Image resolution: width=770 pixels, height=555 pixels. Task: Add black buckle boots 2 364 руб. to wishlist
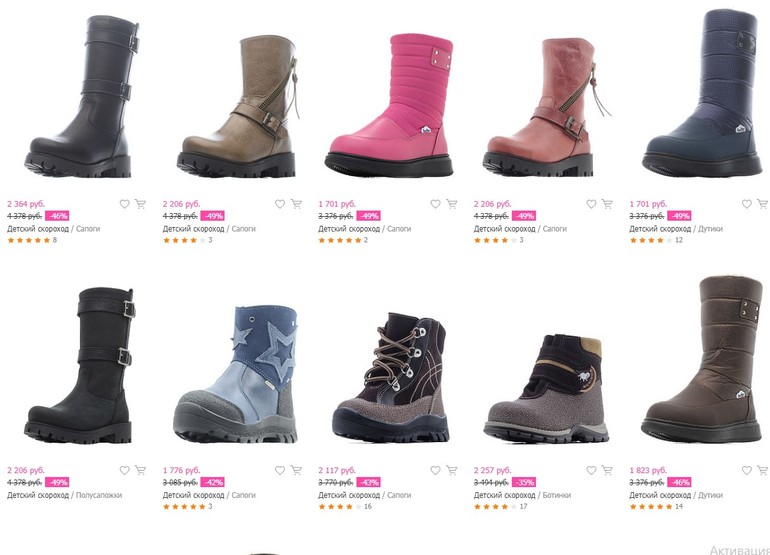[125, 204]
